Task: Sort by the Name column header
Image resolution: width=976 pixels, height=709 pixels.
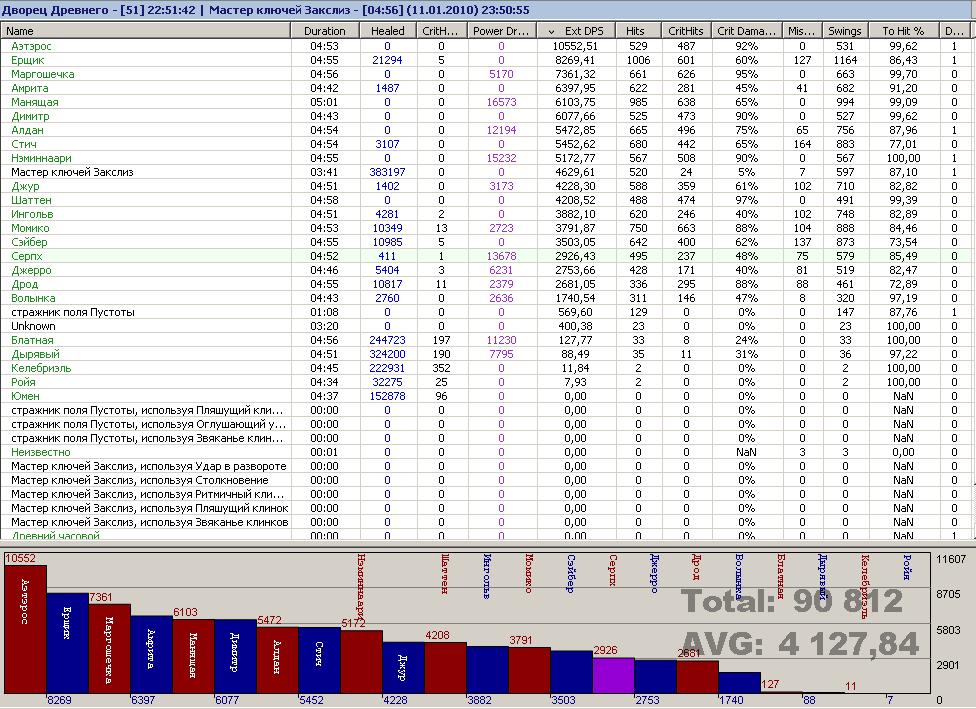Action: pos(146,31)
